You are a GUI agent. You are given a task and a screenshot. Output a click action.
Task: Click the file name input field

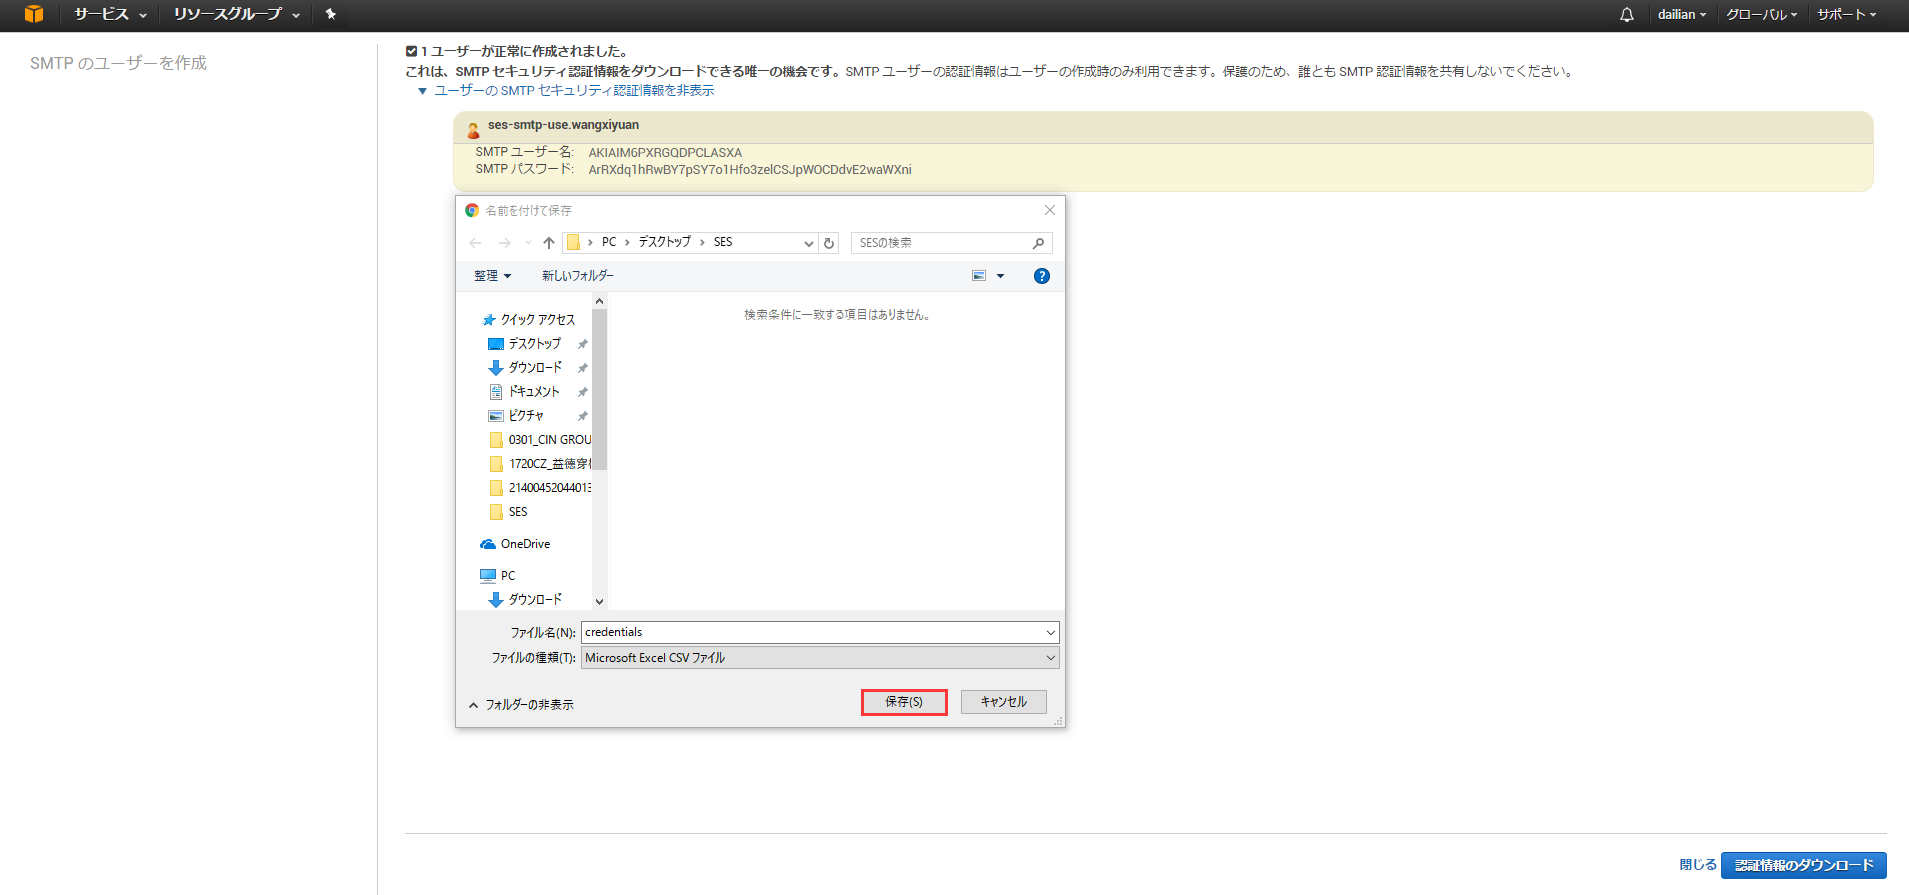pyautogui.click(x=810, y=632)
